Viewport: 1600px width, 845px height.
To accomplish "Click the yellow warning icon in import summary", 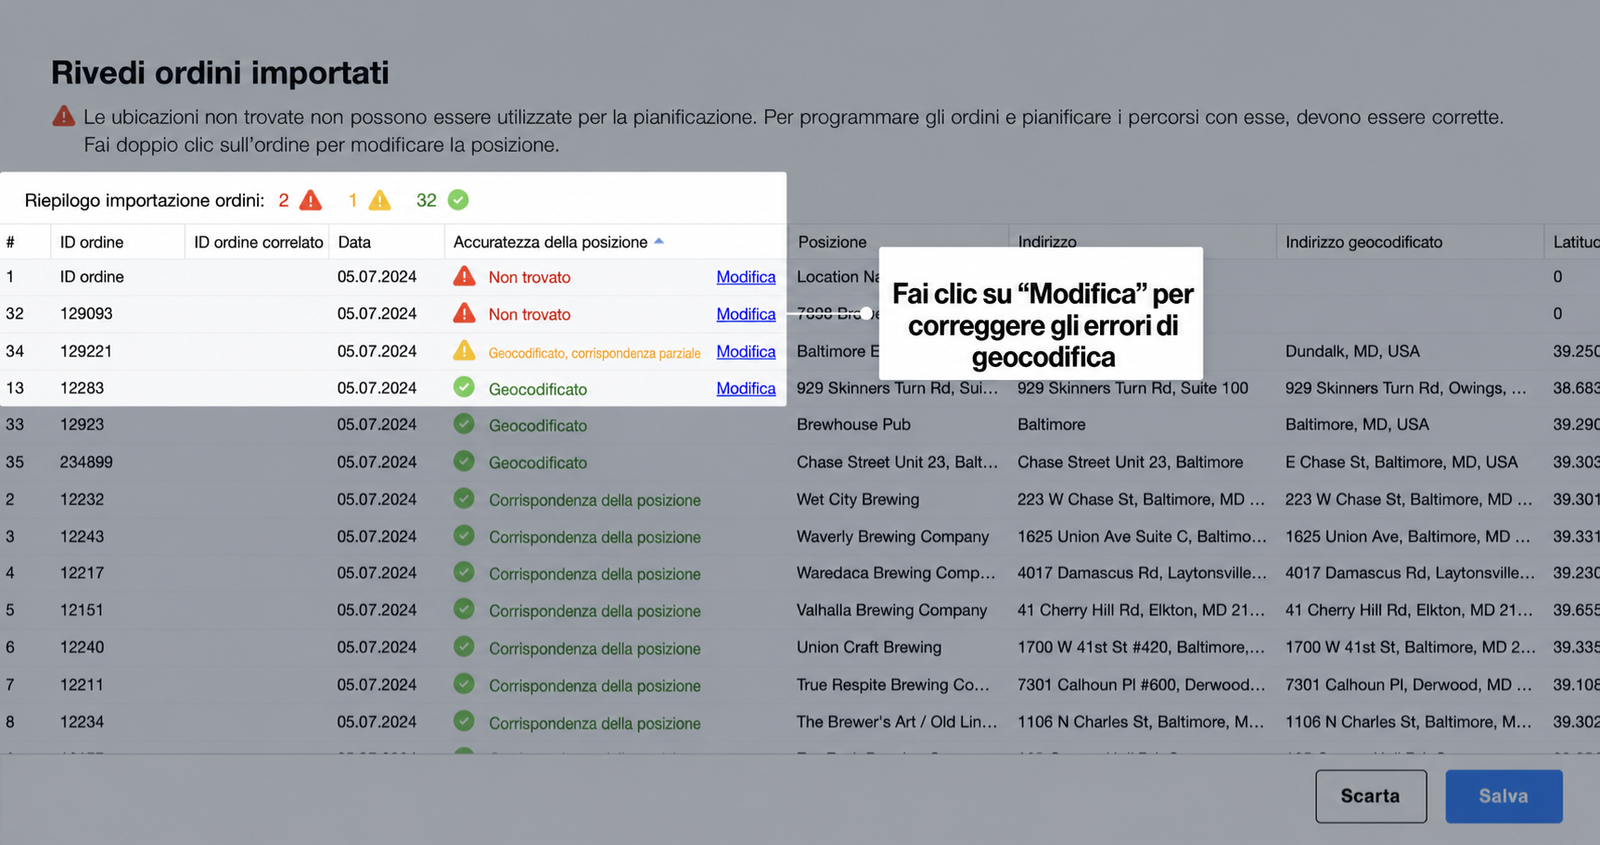I will pos(380,200).
